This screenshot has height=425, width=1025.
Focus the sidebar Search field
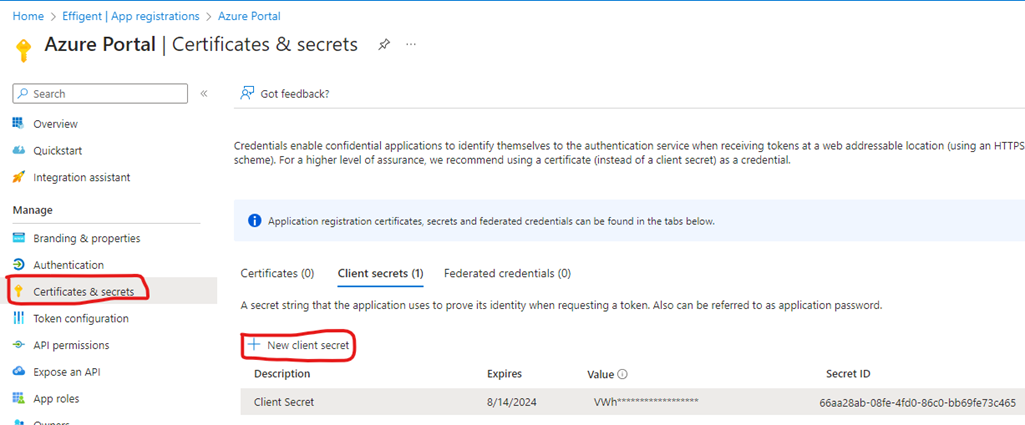tap(100, 94)
